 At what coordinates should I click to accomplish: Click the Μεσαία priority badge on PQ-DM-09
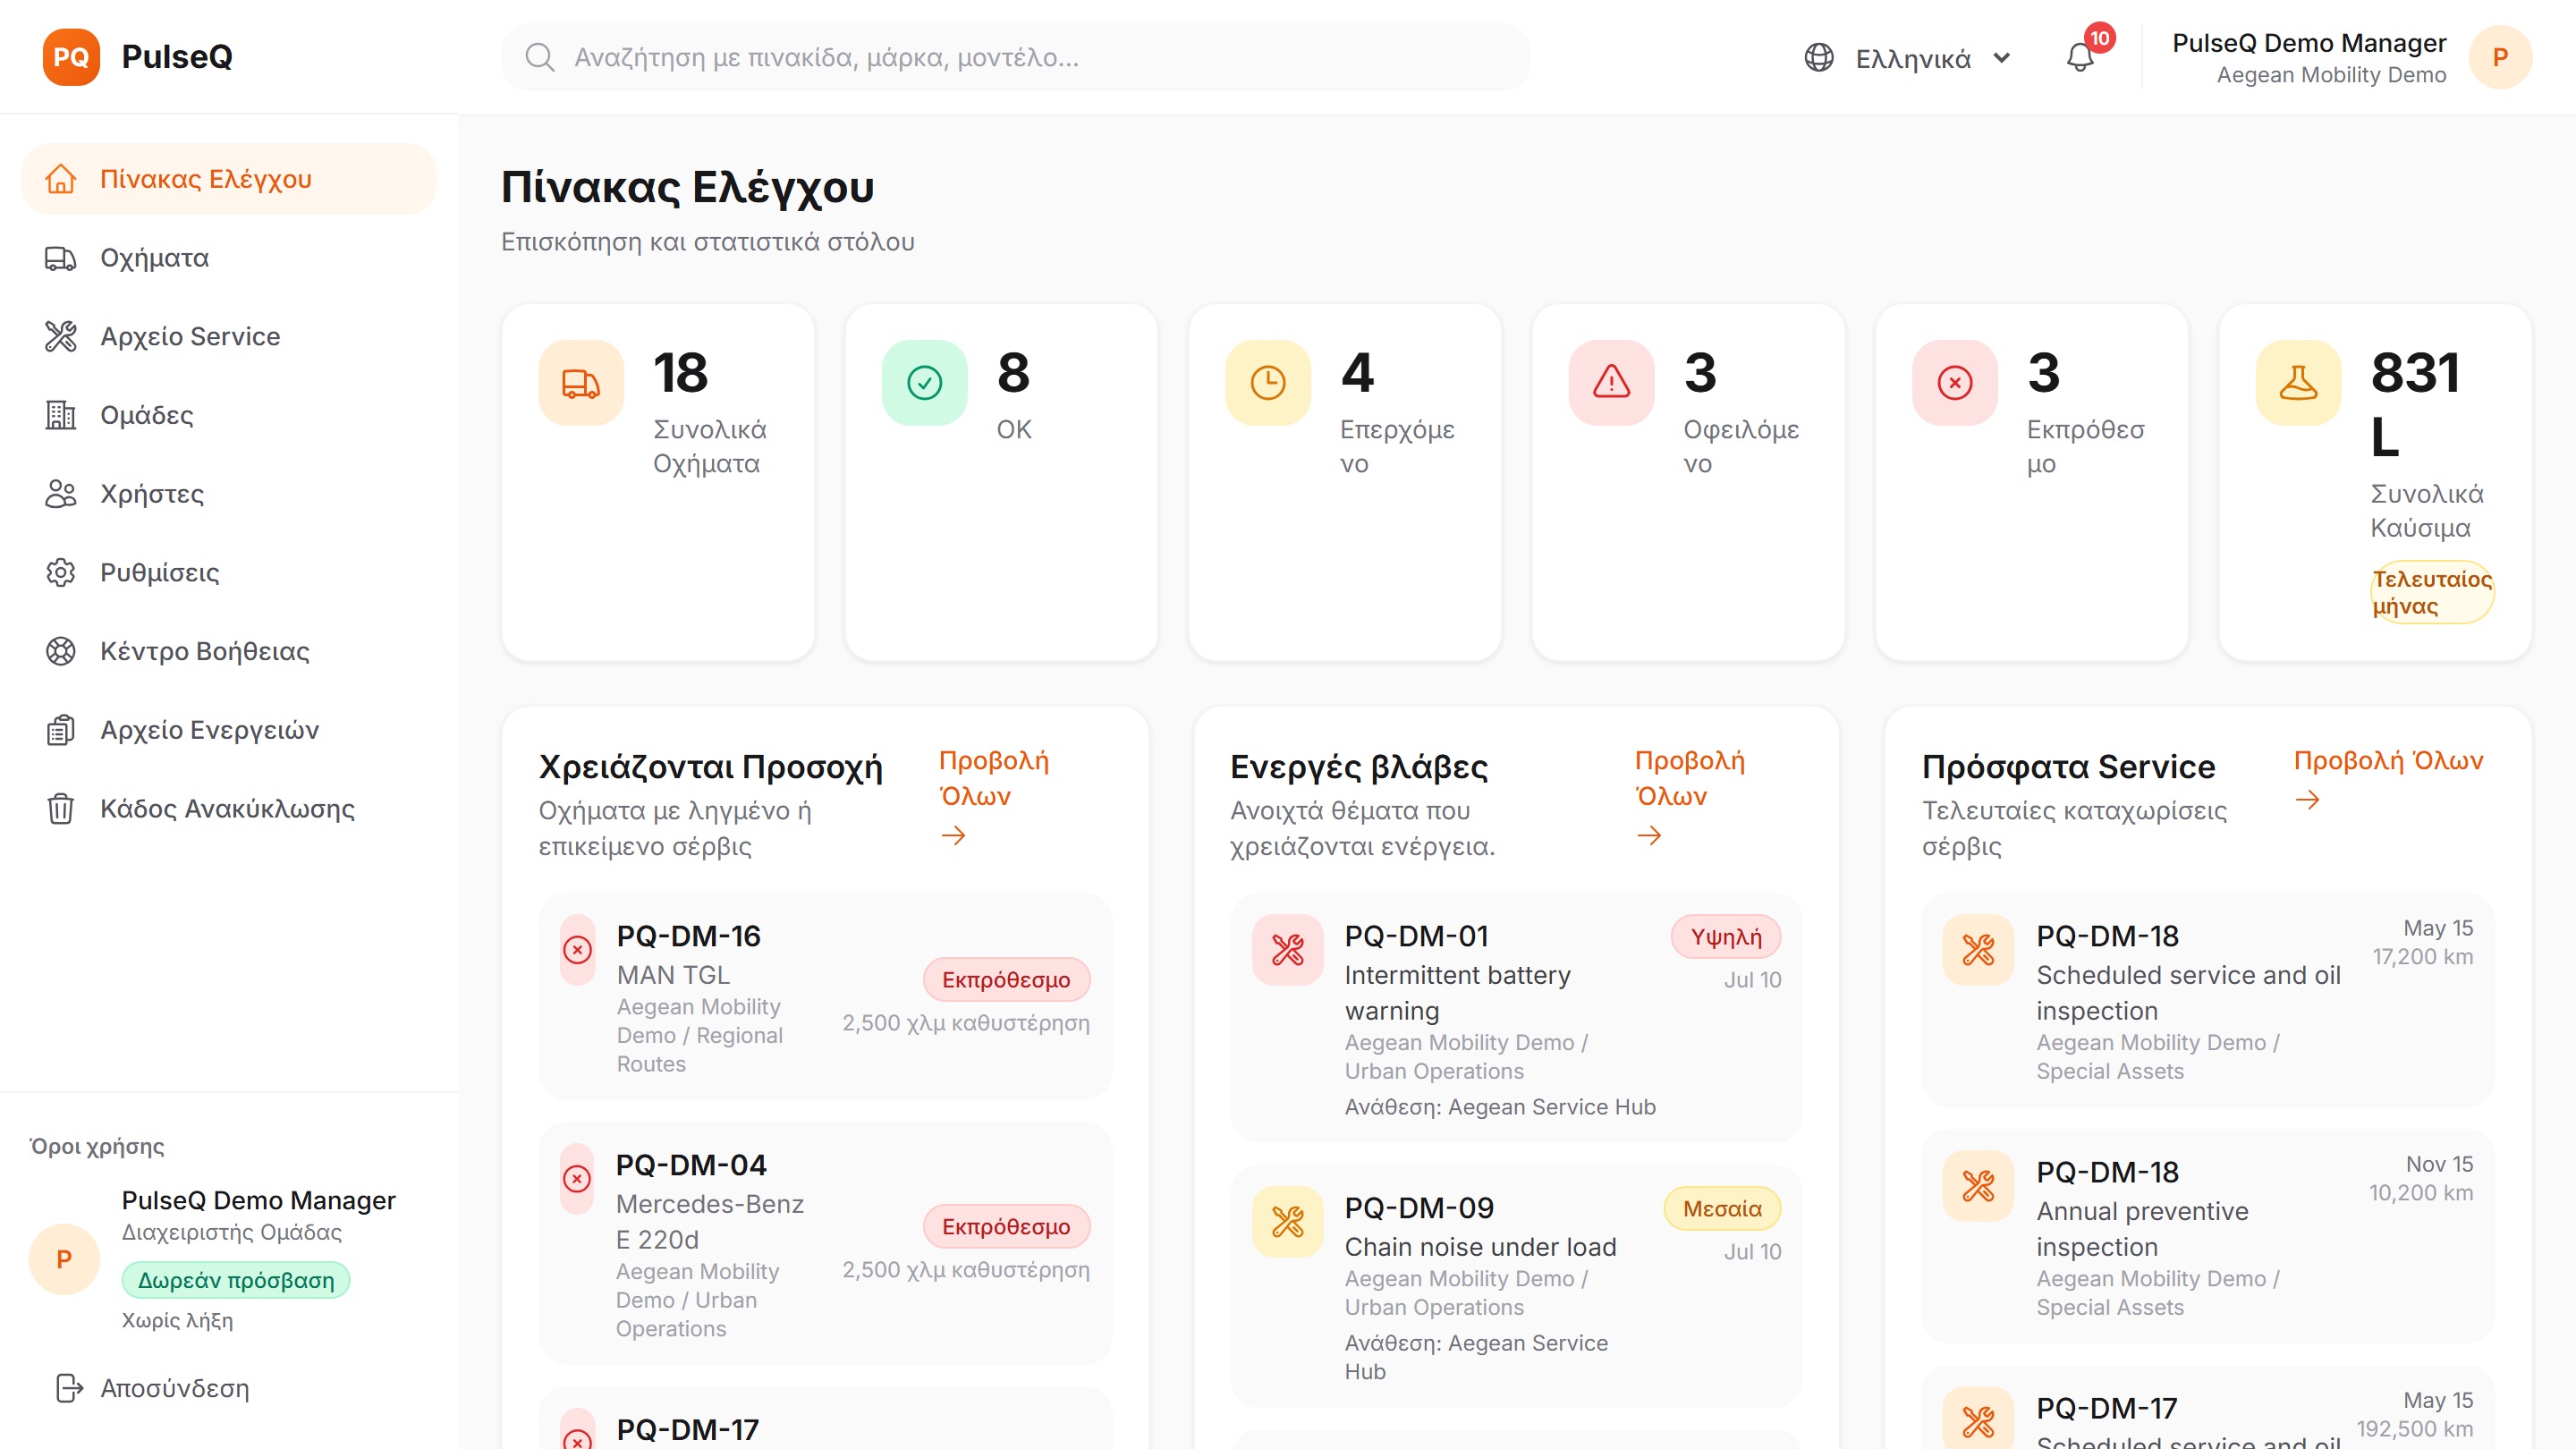tap(1722, 1209)
